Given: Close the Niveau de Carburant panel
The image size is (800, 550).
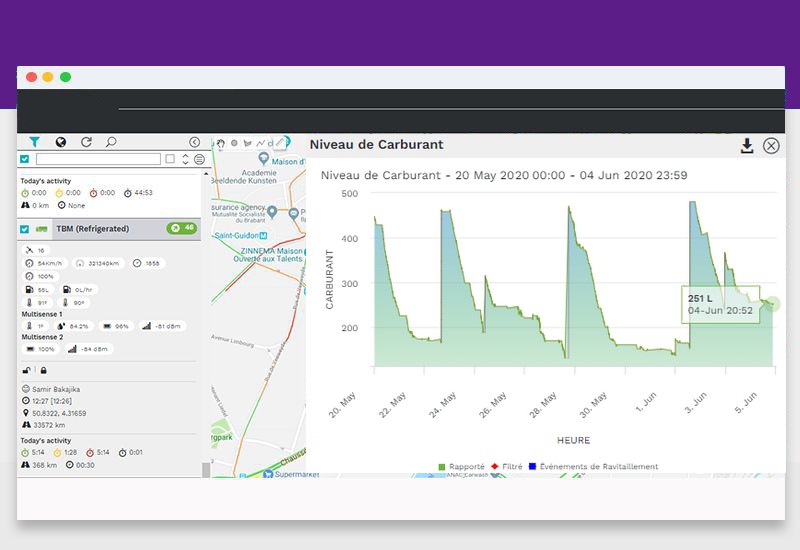Looking at the screenshot, I should pyautogui.click(x=771, y=146).
